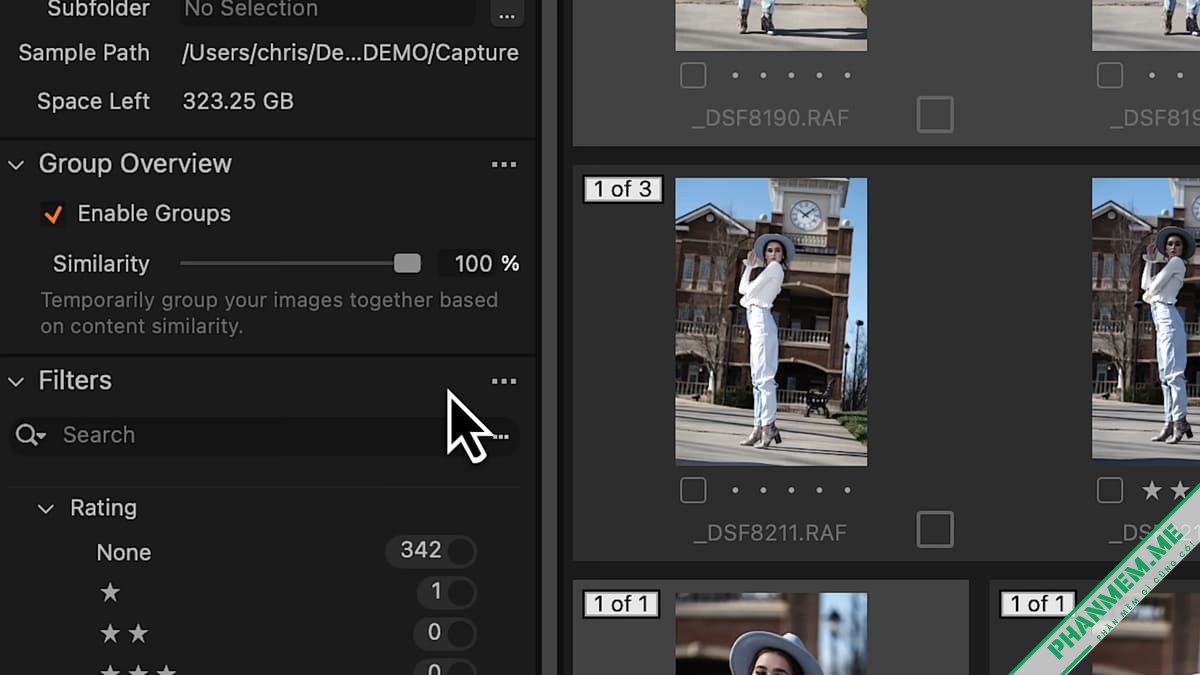Click the _DSF8190.RAF file name

click(770, 118)
